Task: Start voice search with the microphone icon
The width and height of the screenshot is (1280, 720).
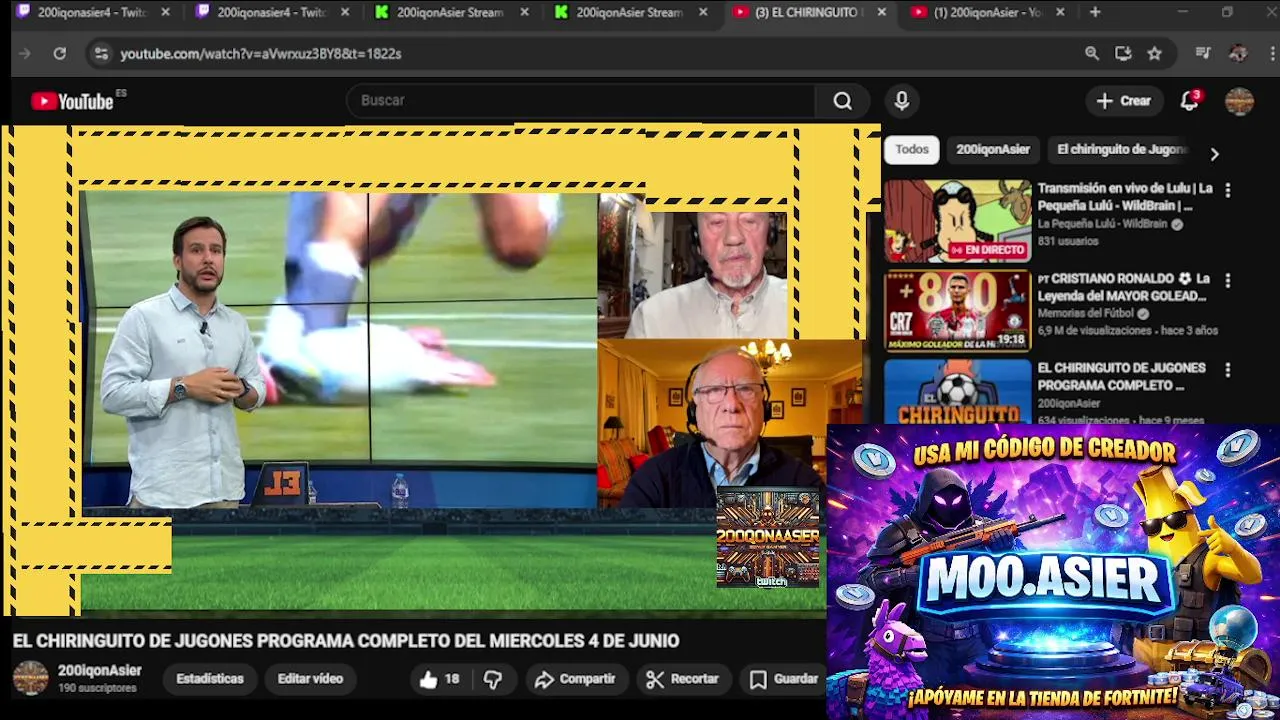Action: click(901, 101)
